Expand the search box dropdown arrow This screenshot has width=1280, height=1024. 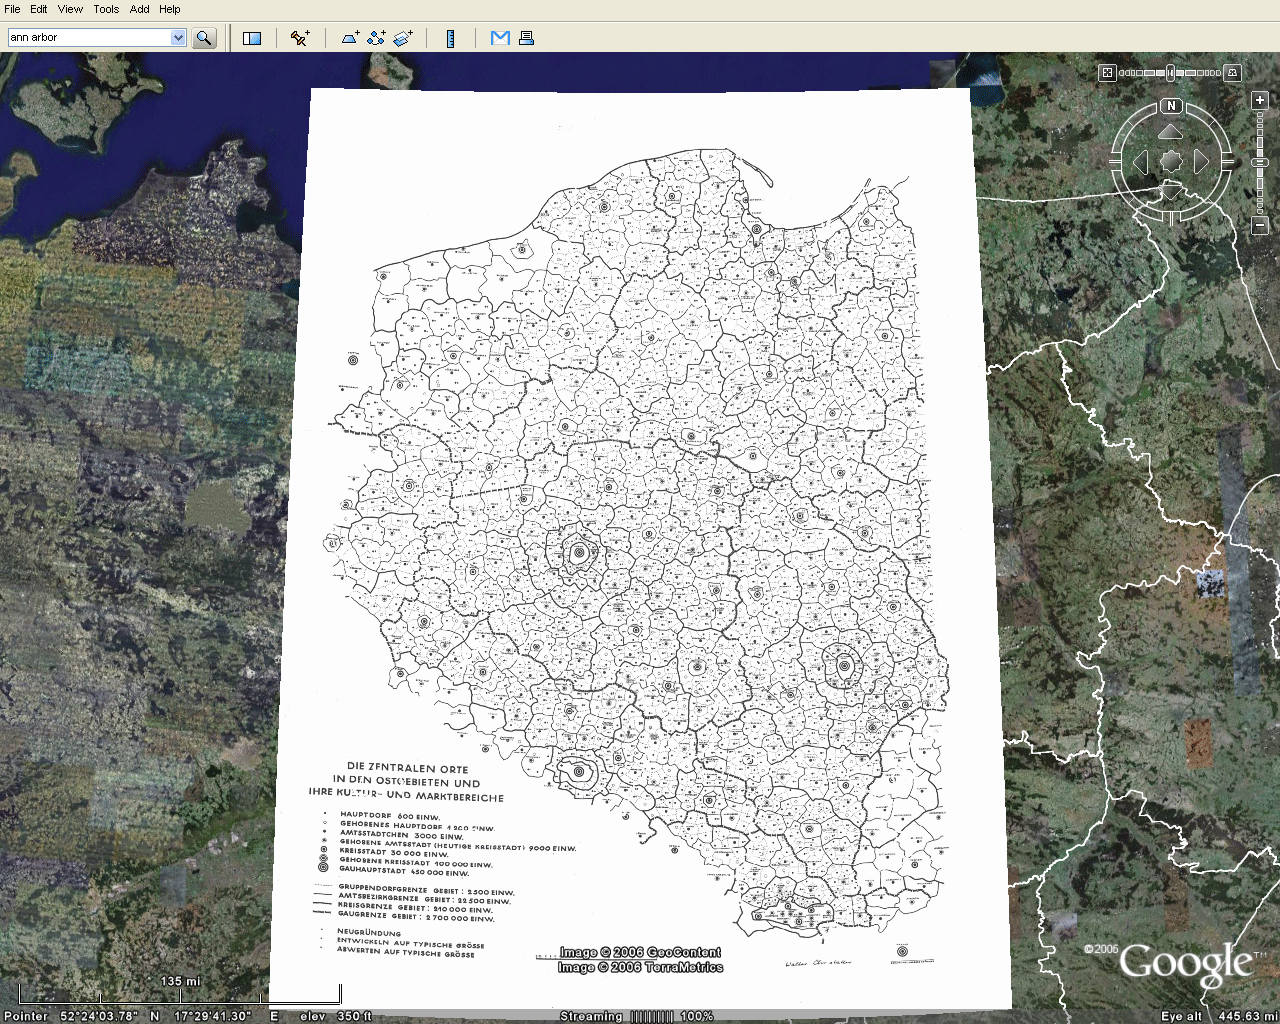tap(178, 38)
